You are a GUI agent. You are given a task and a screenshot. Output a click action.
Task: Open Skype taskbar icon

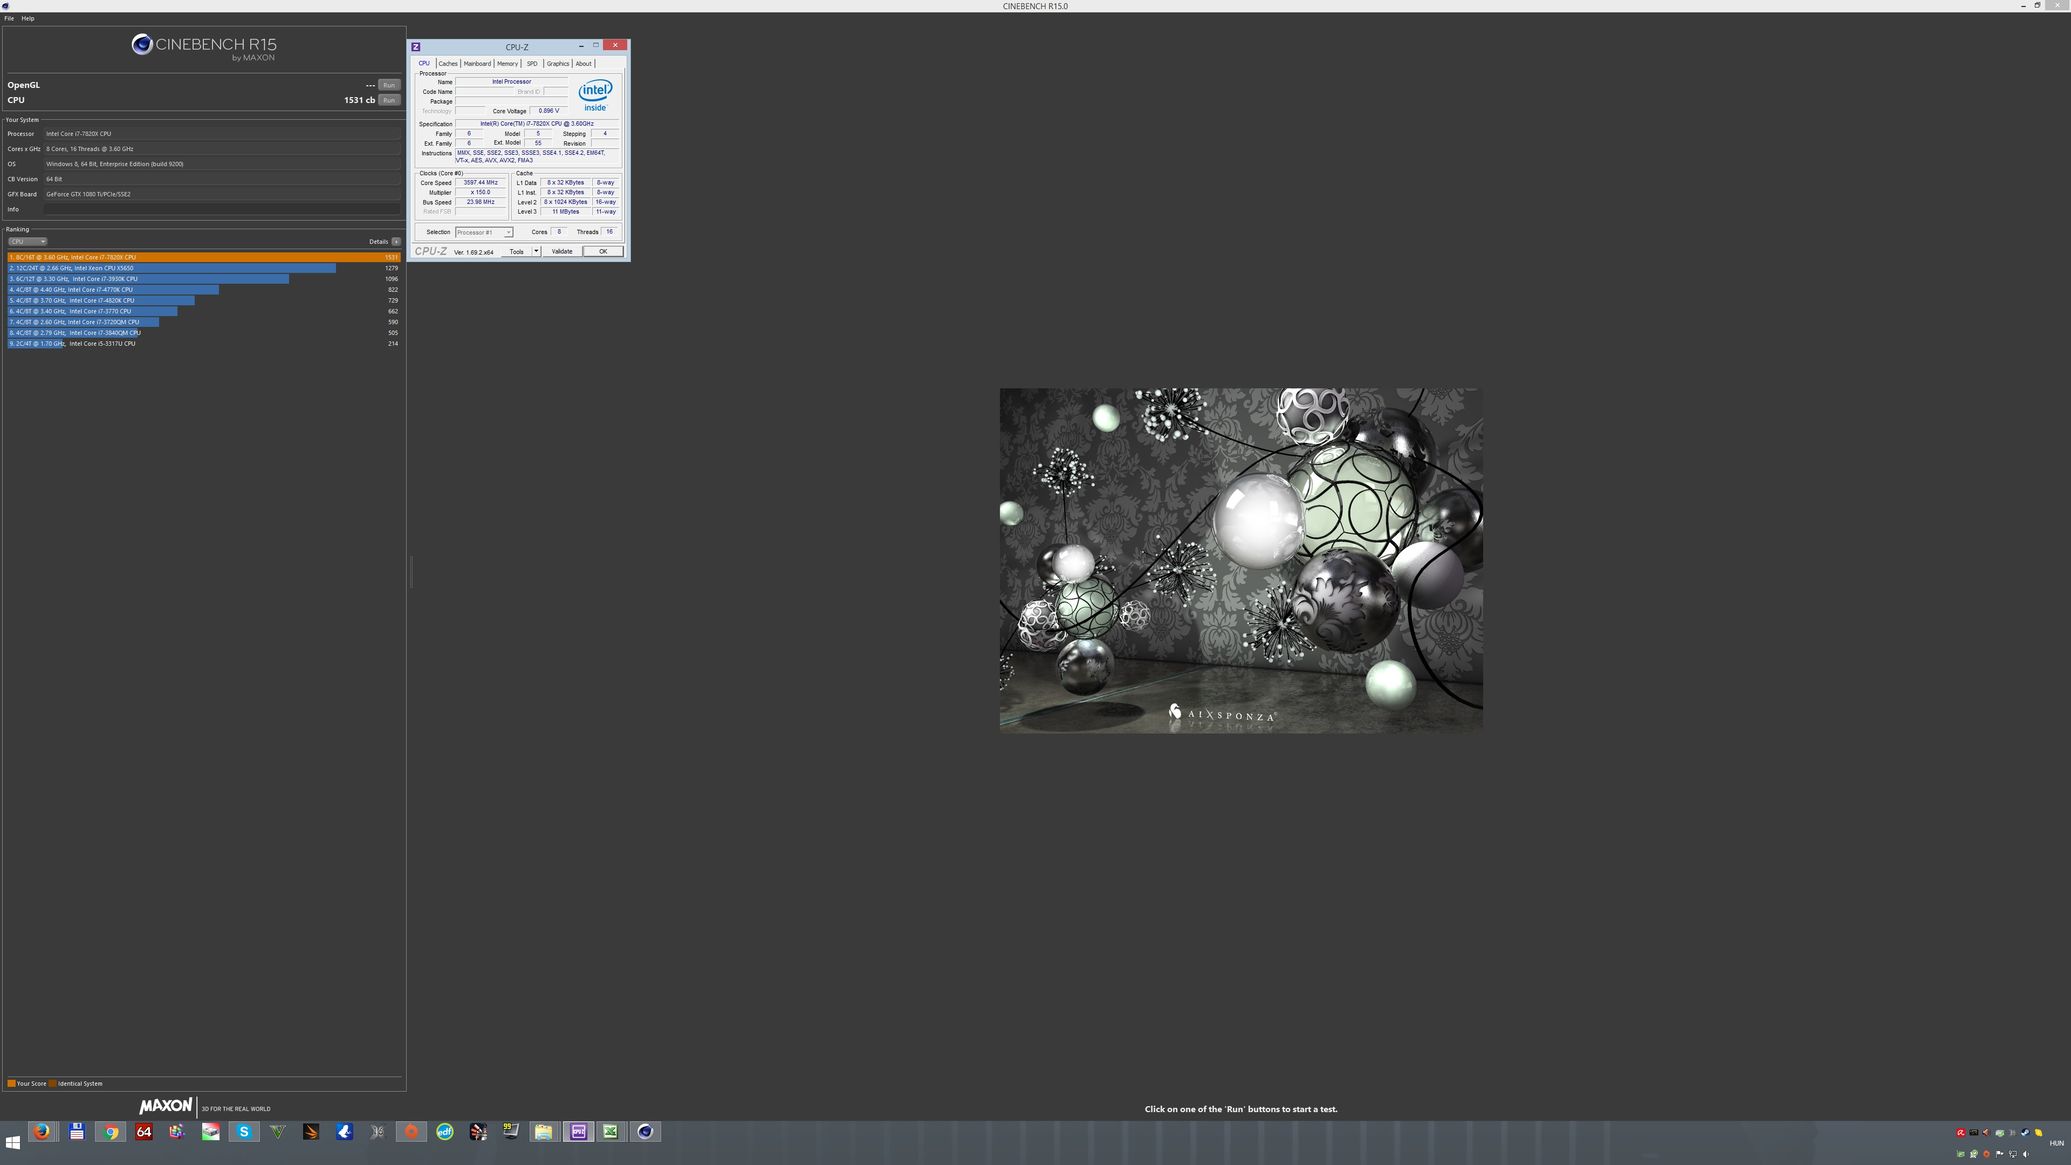pyautogui.click(x=244, y=1132)
